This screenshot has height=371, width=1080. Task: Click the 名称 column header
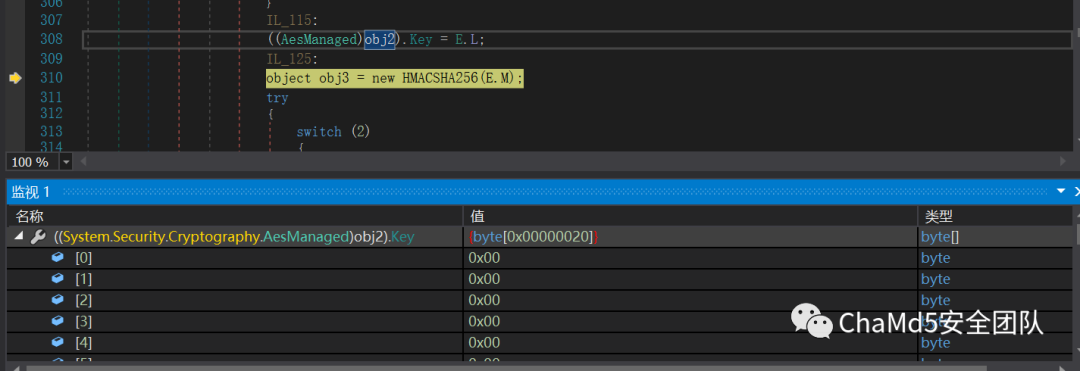29,217
